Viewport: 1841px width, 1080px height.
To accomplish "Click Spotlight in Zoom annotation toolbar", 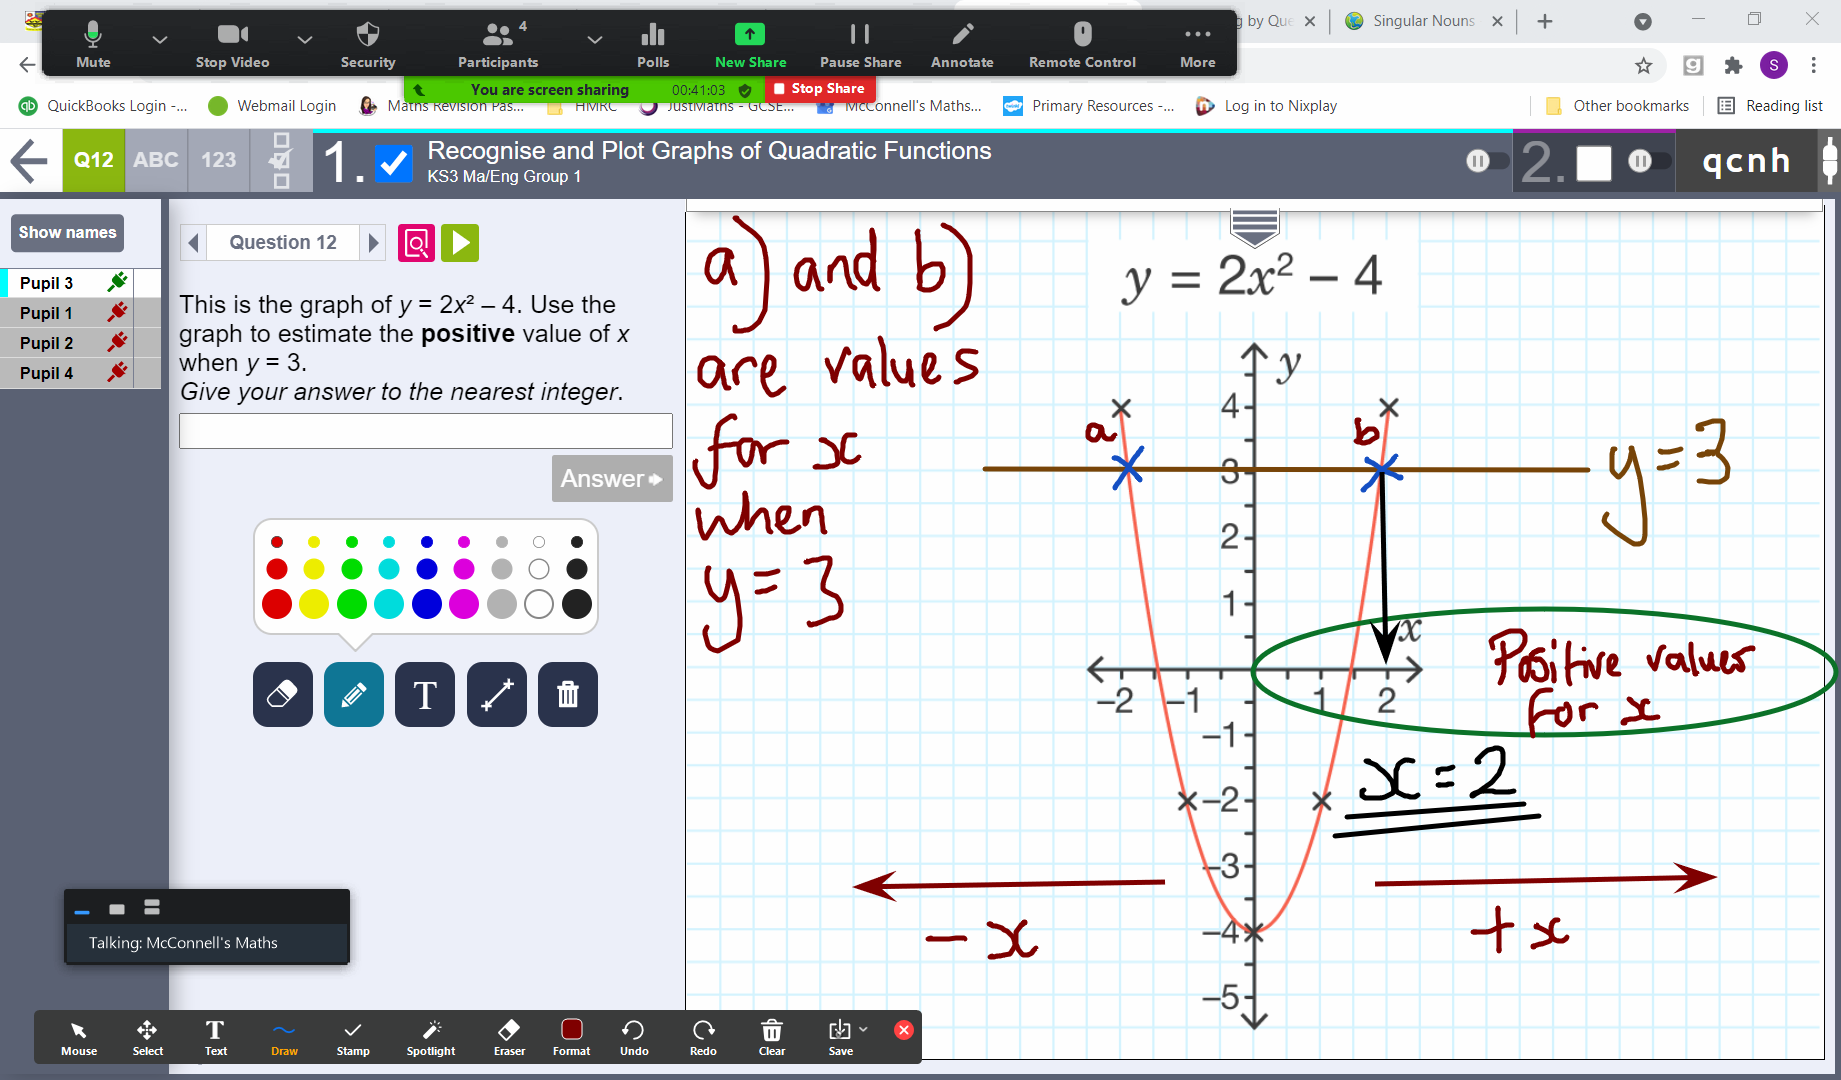I will tap(431, 1037).
